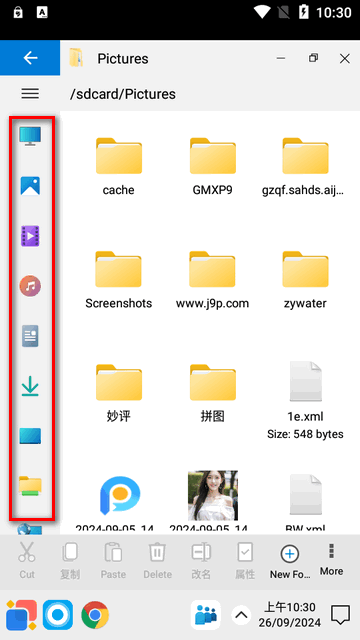Click the 改名 rename tool
360x640 pixels.
(201, 561)
